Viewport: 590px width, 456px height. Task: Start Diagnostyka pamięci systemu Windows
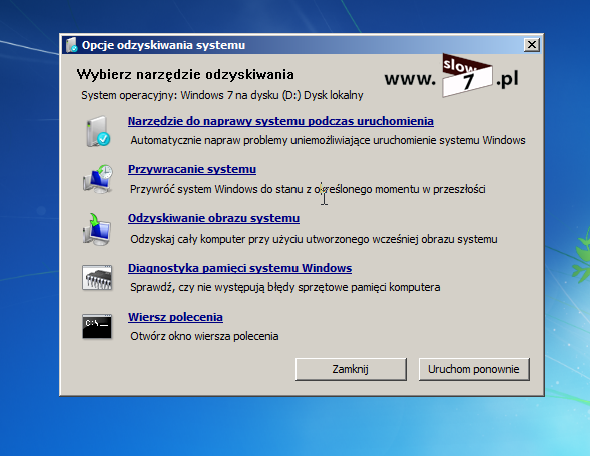point(240,268)
